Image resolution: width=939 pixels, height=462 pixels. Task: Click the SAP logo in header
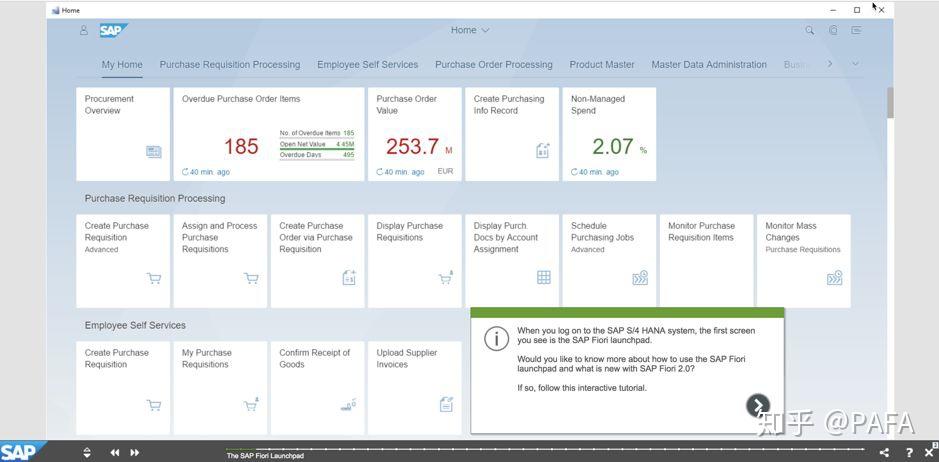pos(113,31)
